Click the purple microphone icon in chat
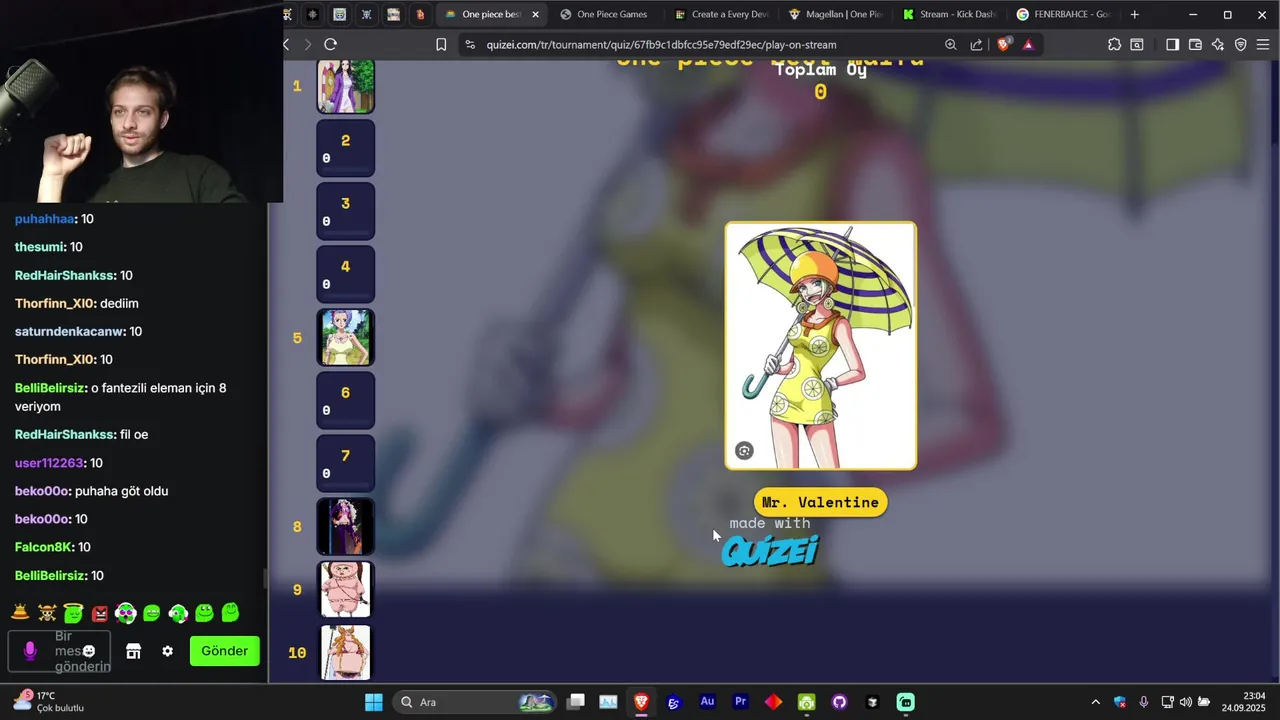Viewport: 1280px width, 720px height. tap(30, 651)
